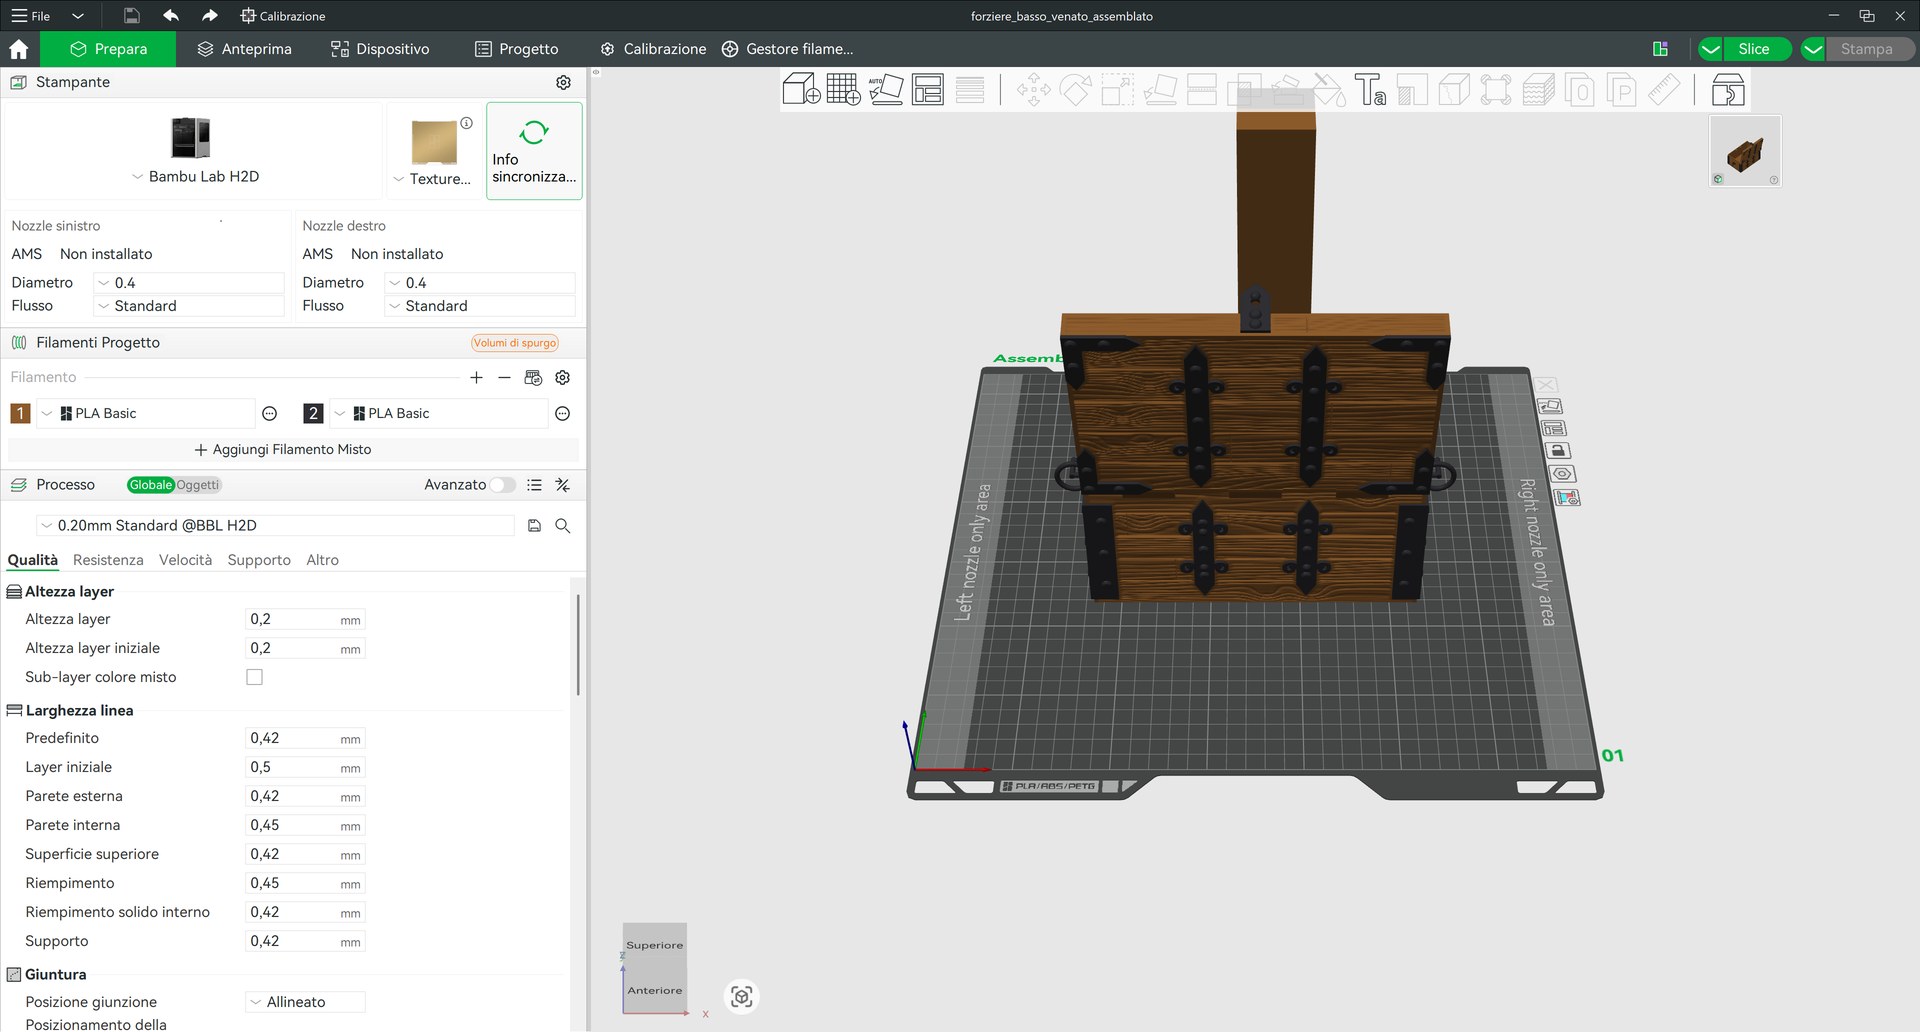The width and height of the screenshot is (1920, 1032).
Task: Switch process scope to Oggetti
Action: [198, 485]
